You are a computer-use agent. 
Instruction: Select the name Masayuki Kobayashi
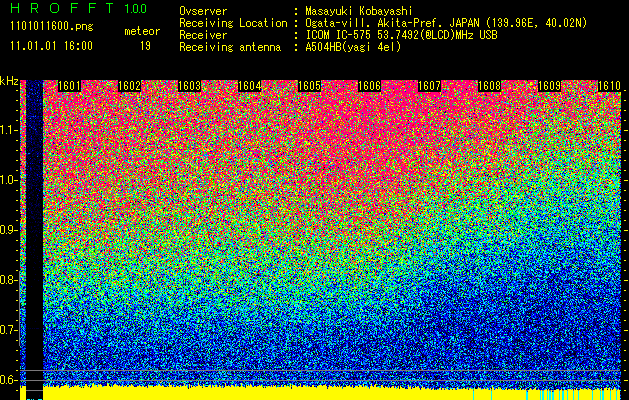coord(359,11)
